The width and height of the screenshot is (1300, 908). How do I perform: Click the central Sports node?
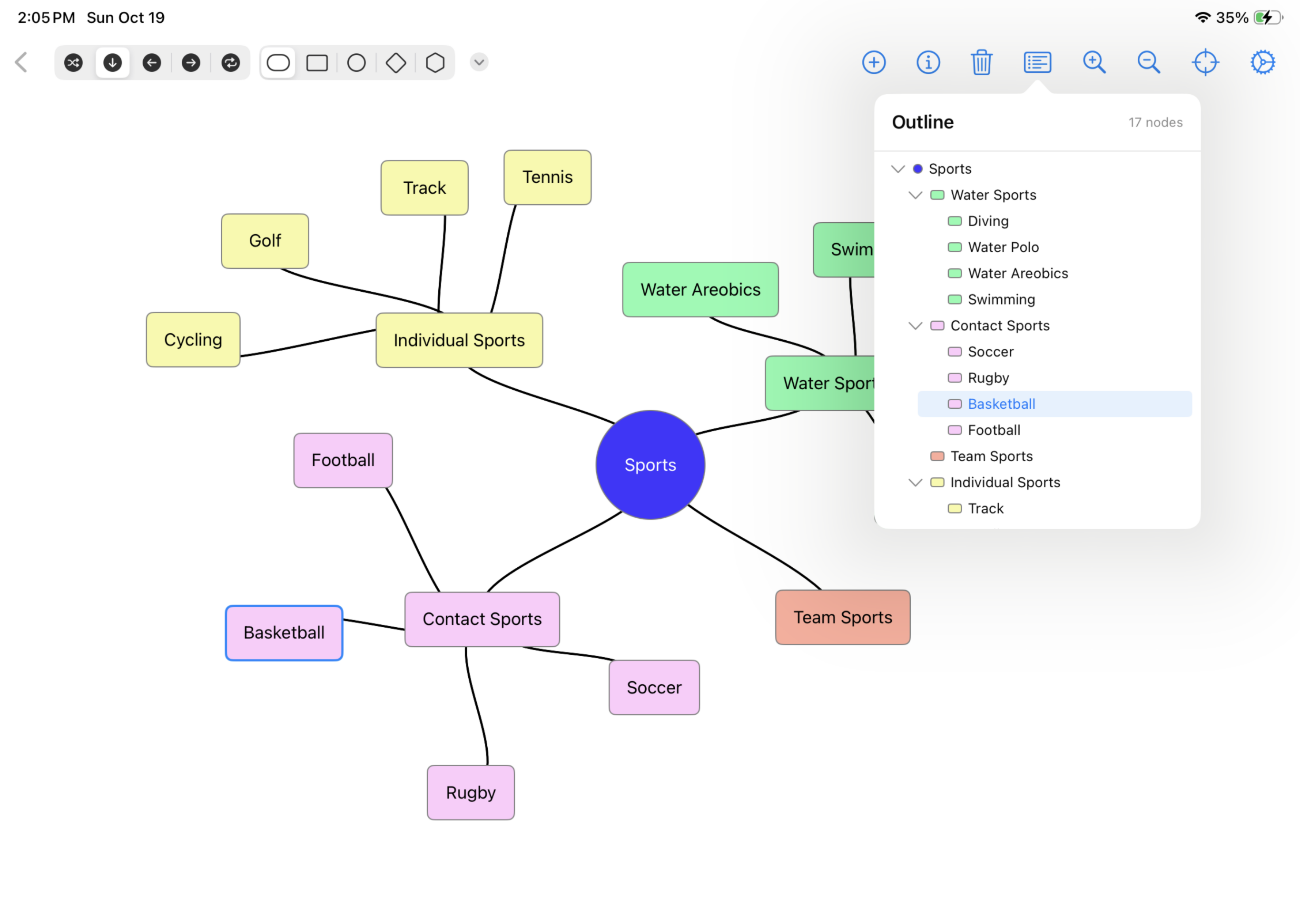(x=650, y=465)
